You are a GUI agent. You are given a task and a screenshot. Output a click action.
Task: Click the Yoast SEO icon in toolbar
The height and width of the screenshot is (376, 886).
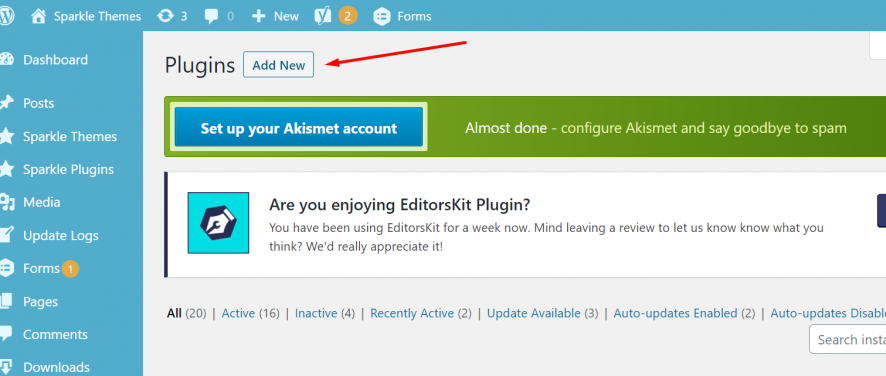click(323, 16)
